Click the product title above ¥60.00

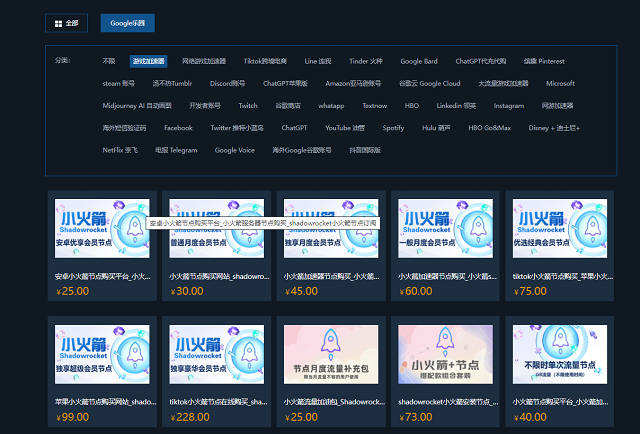point(447,276)
